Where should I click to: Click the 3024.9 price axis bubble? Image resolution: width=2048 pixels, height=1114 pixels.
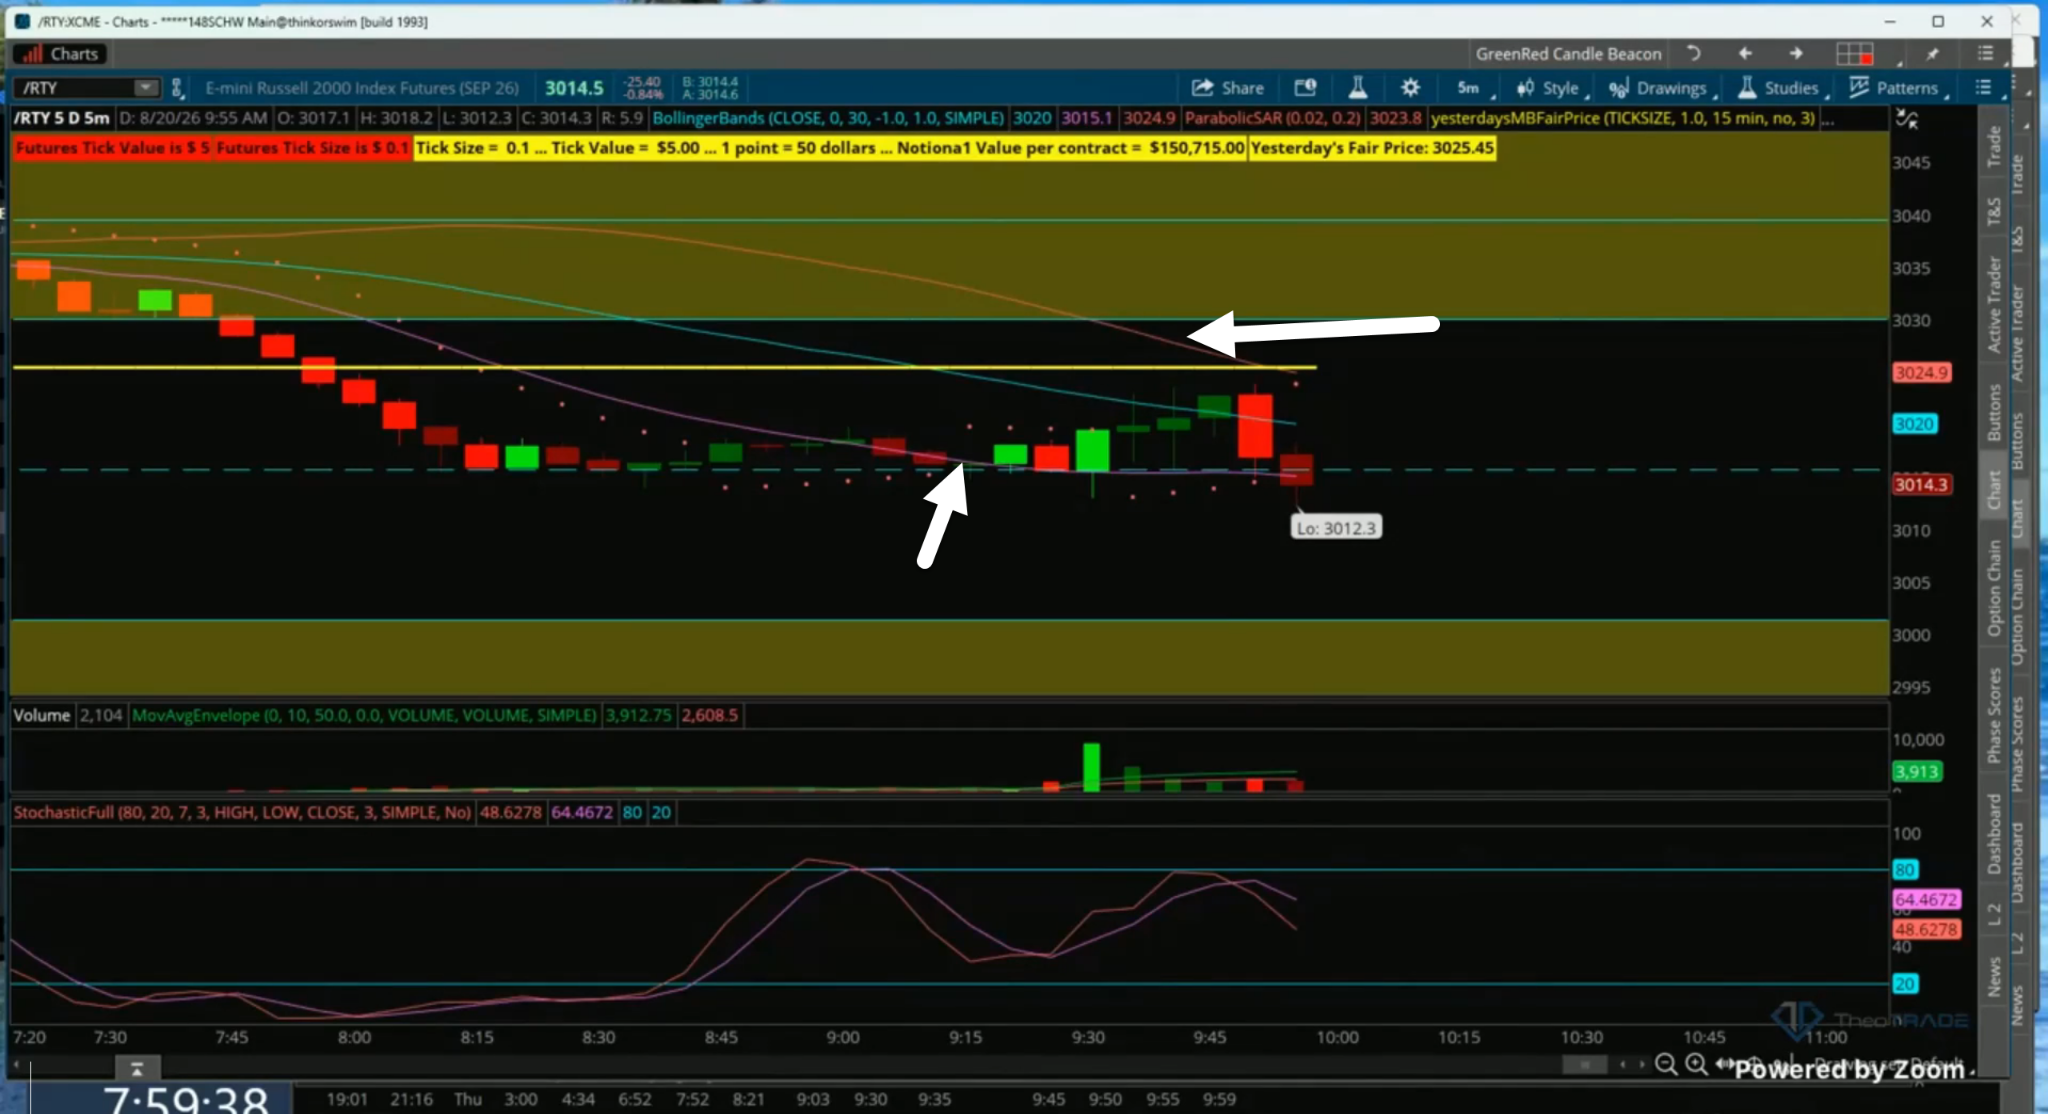coord(1921,373)
